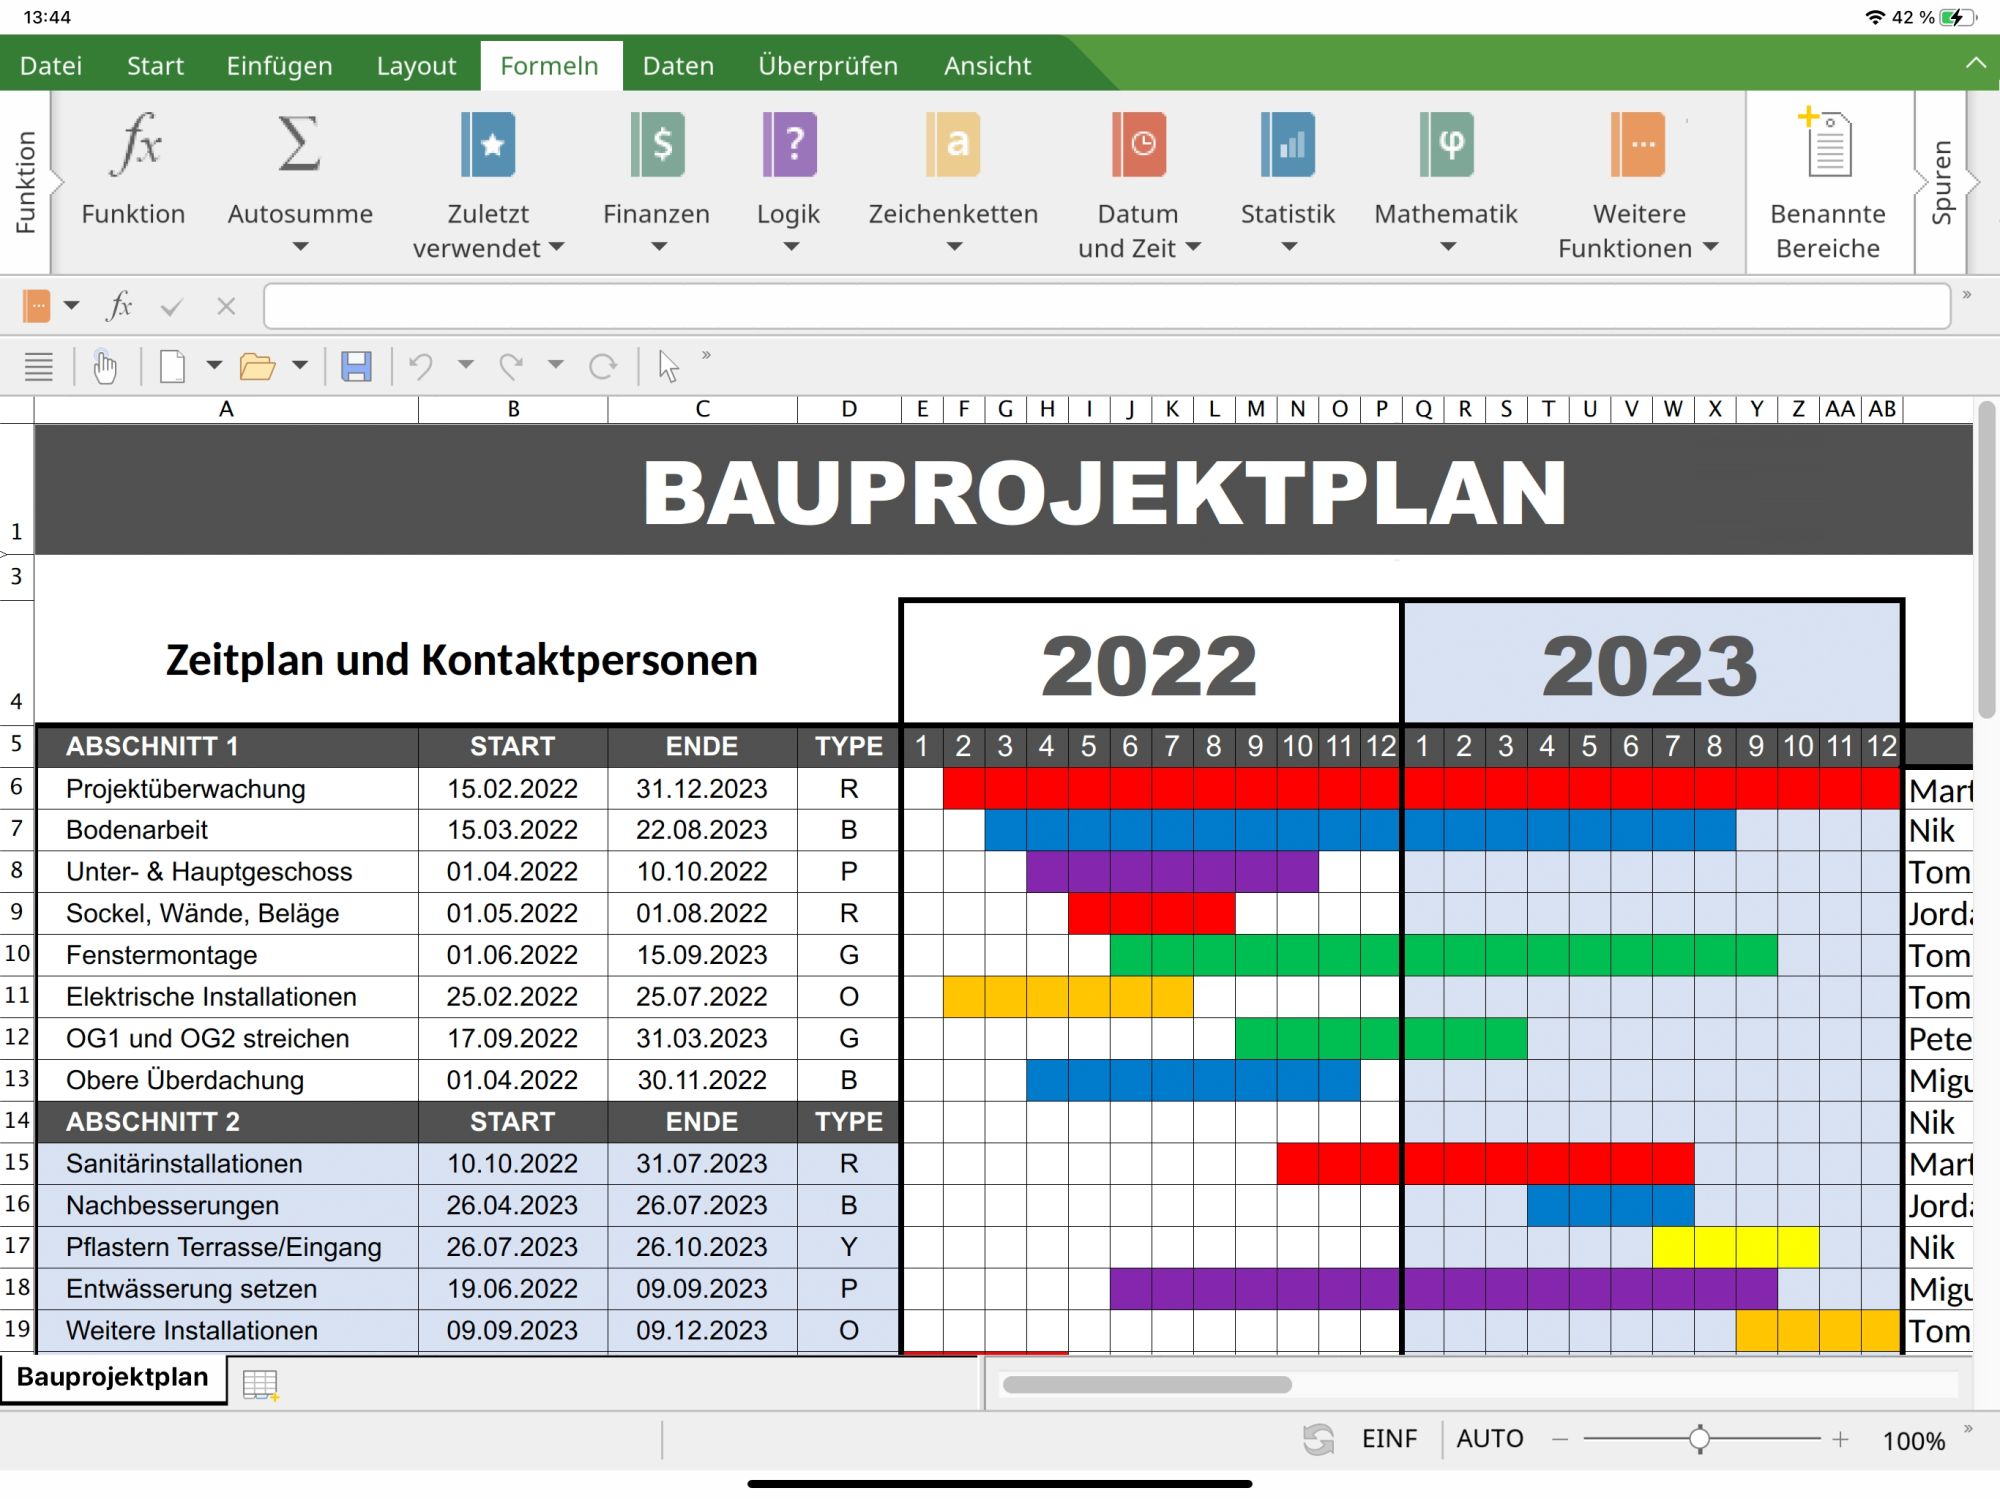
Task: Switch to the Einfügen ribbon tab
Action: (x=279, y=66)
